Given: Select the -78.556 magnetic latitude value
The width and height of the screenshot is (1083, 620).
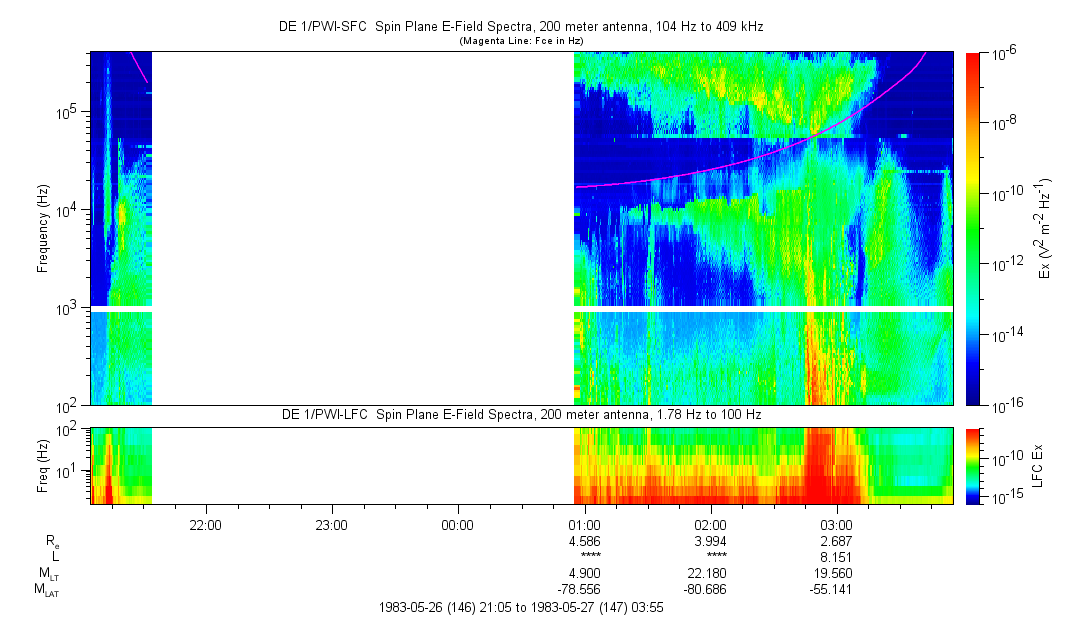Looking at the screenshot, I should pos(583,590).
